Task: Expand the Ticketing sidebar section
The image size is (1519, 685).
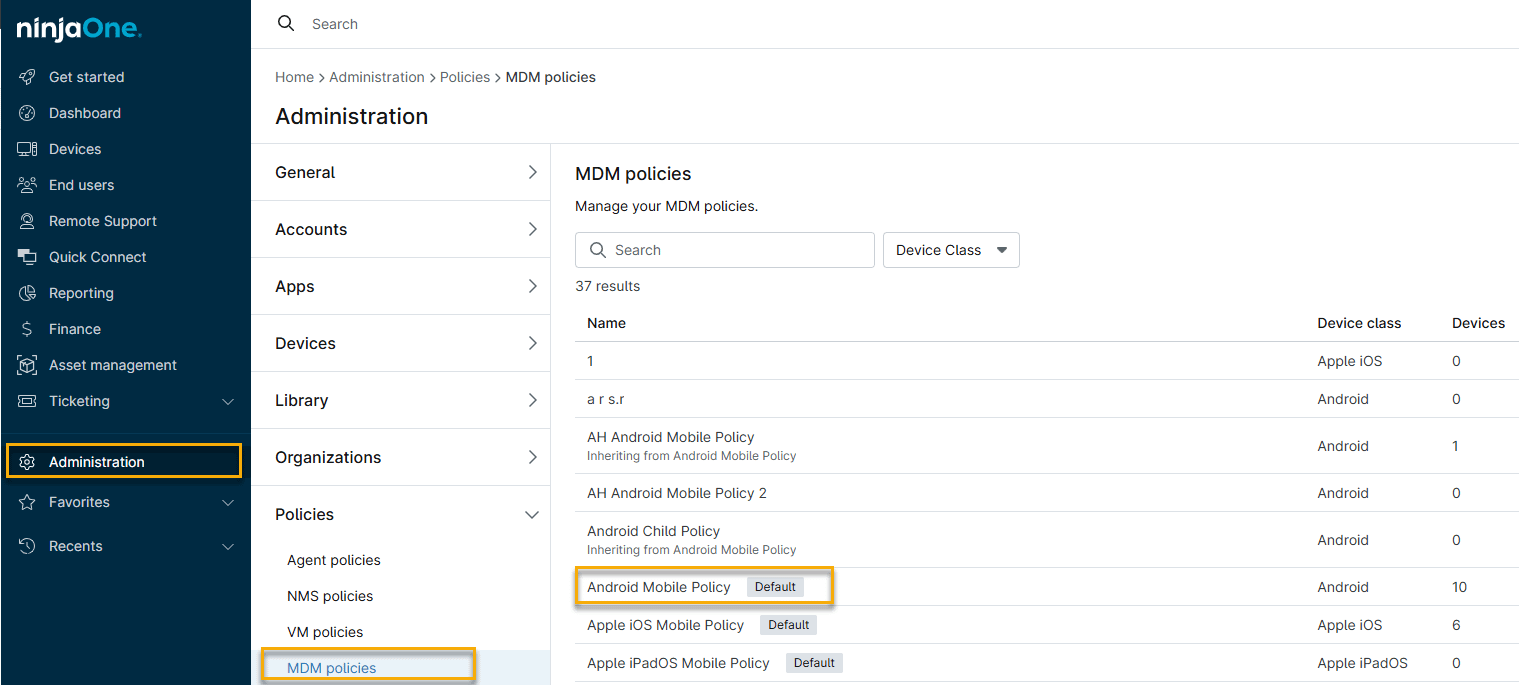Action: pos(227,401)
